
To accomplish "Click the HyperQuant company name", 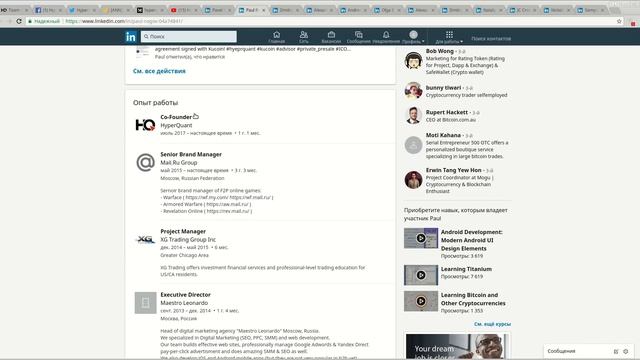I will click(176, 125).
